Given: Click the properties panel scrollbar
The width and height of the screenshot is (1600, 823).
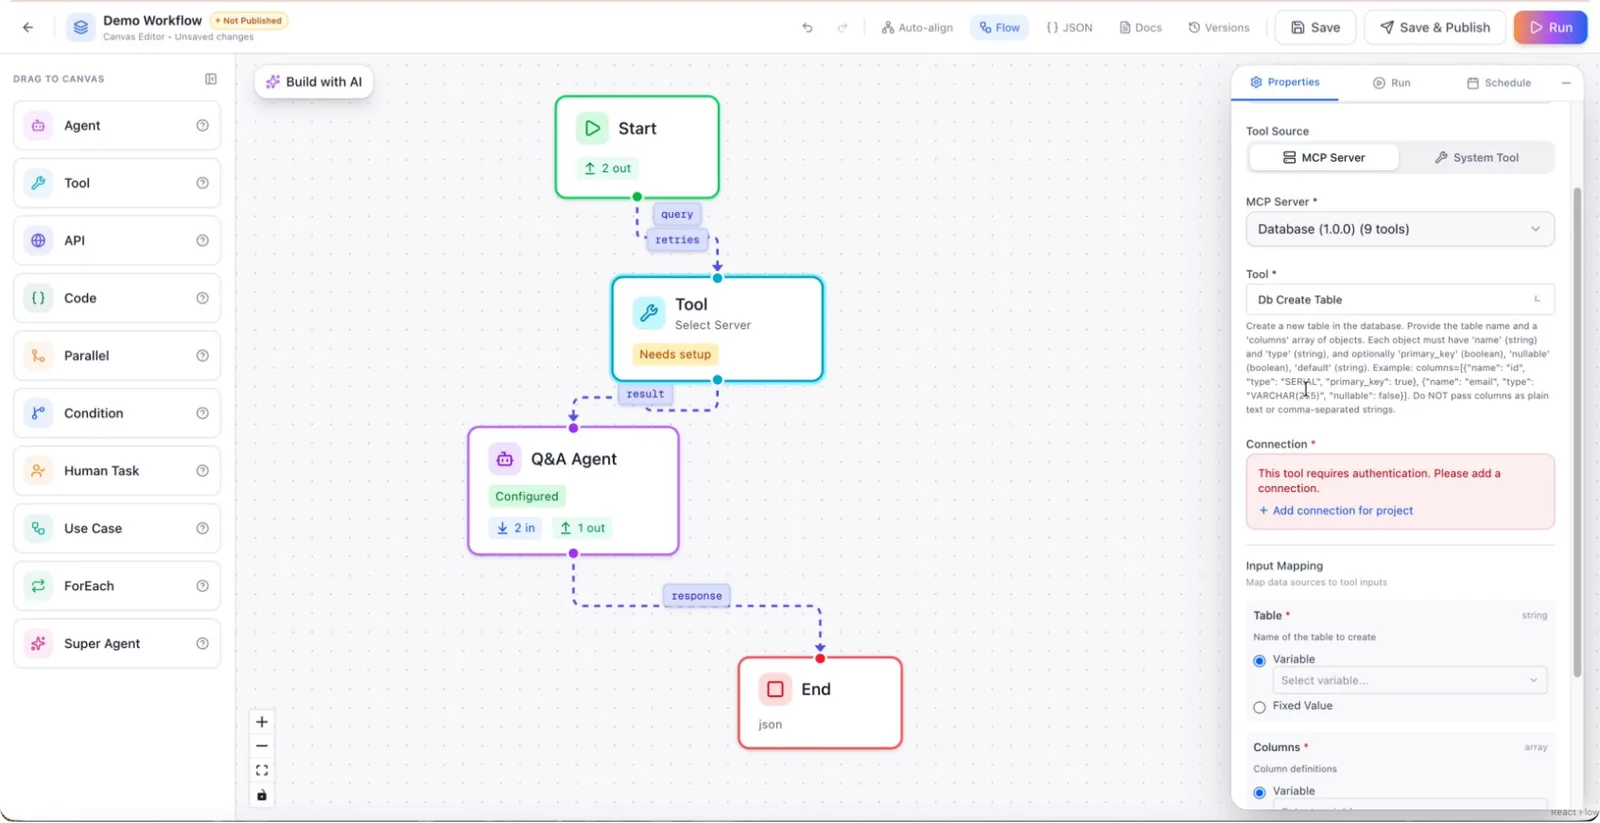Looking at the screenshot, I should pos(1578,432).
